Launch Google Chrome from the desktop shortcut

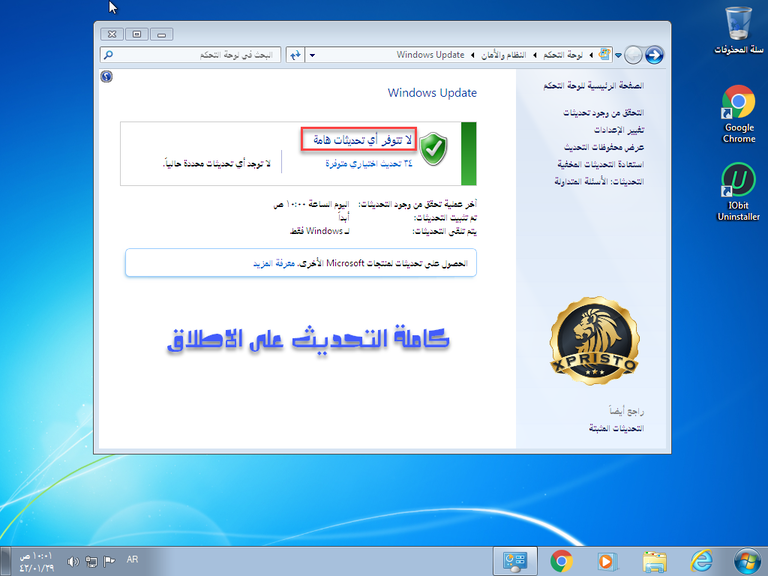tap(739, 114)
